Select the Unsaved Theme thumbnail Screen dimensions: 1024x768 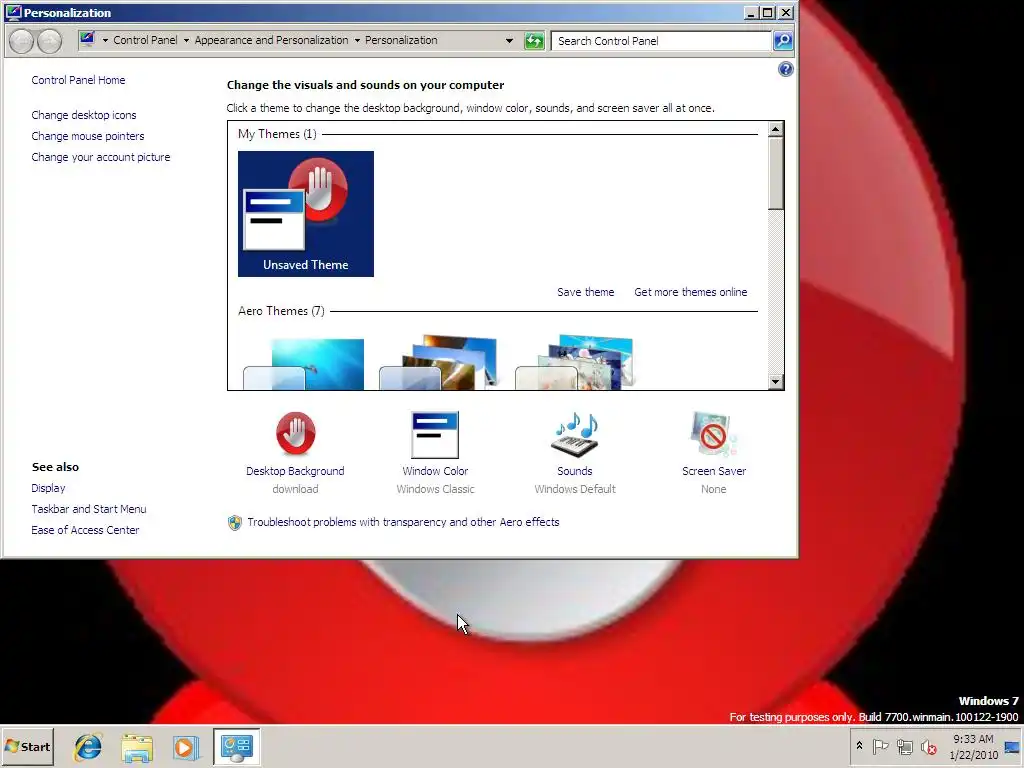coord(306,214)
